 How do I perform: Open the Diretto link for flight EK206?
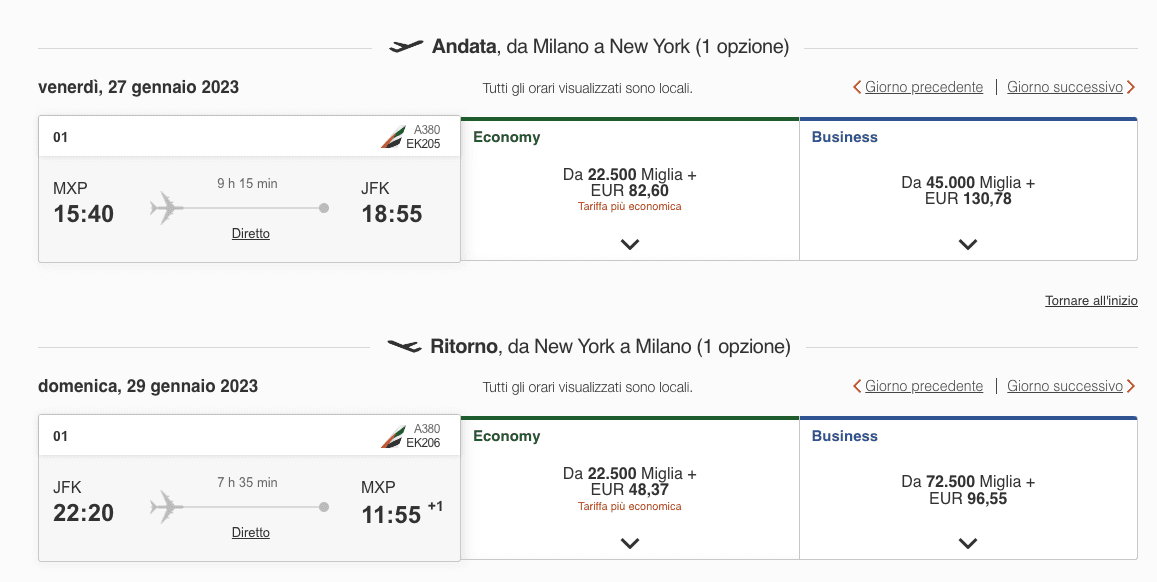click(251, 533)
